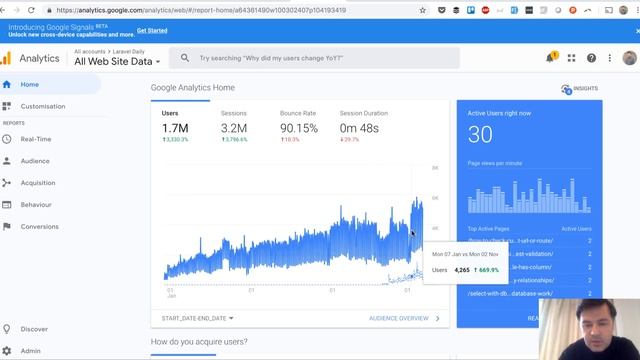
Task: Open Admin settings
Action: click(31, 351)
